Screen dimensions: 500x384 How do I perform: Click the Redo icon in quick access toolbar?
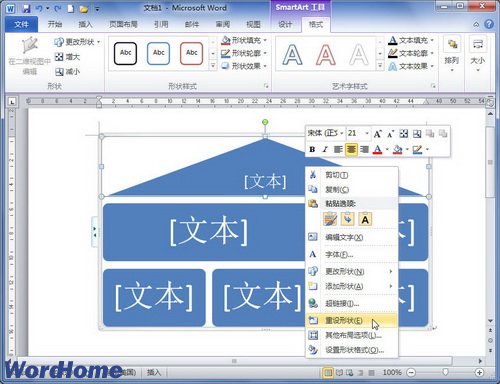pos(58,9)
